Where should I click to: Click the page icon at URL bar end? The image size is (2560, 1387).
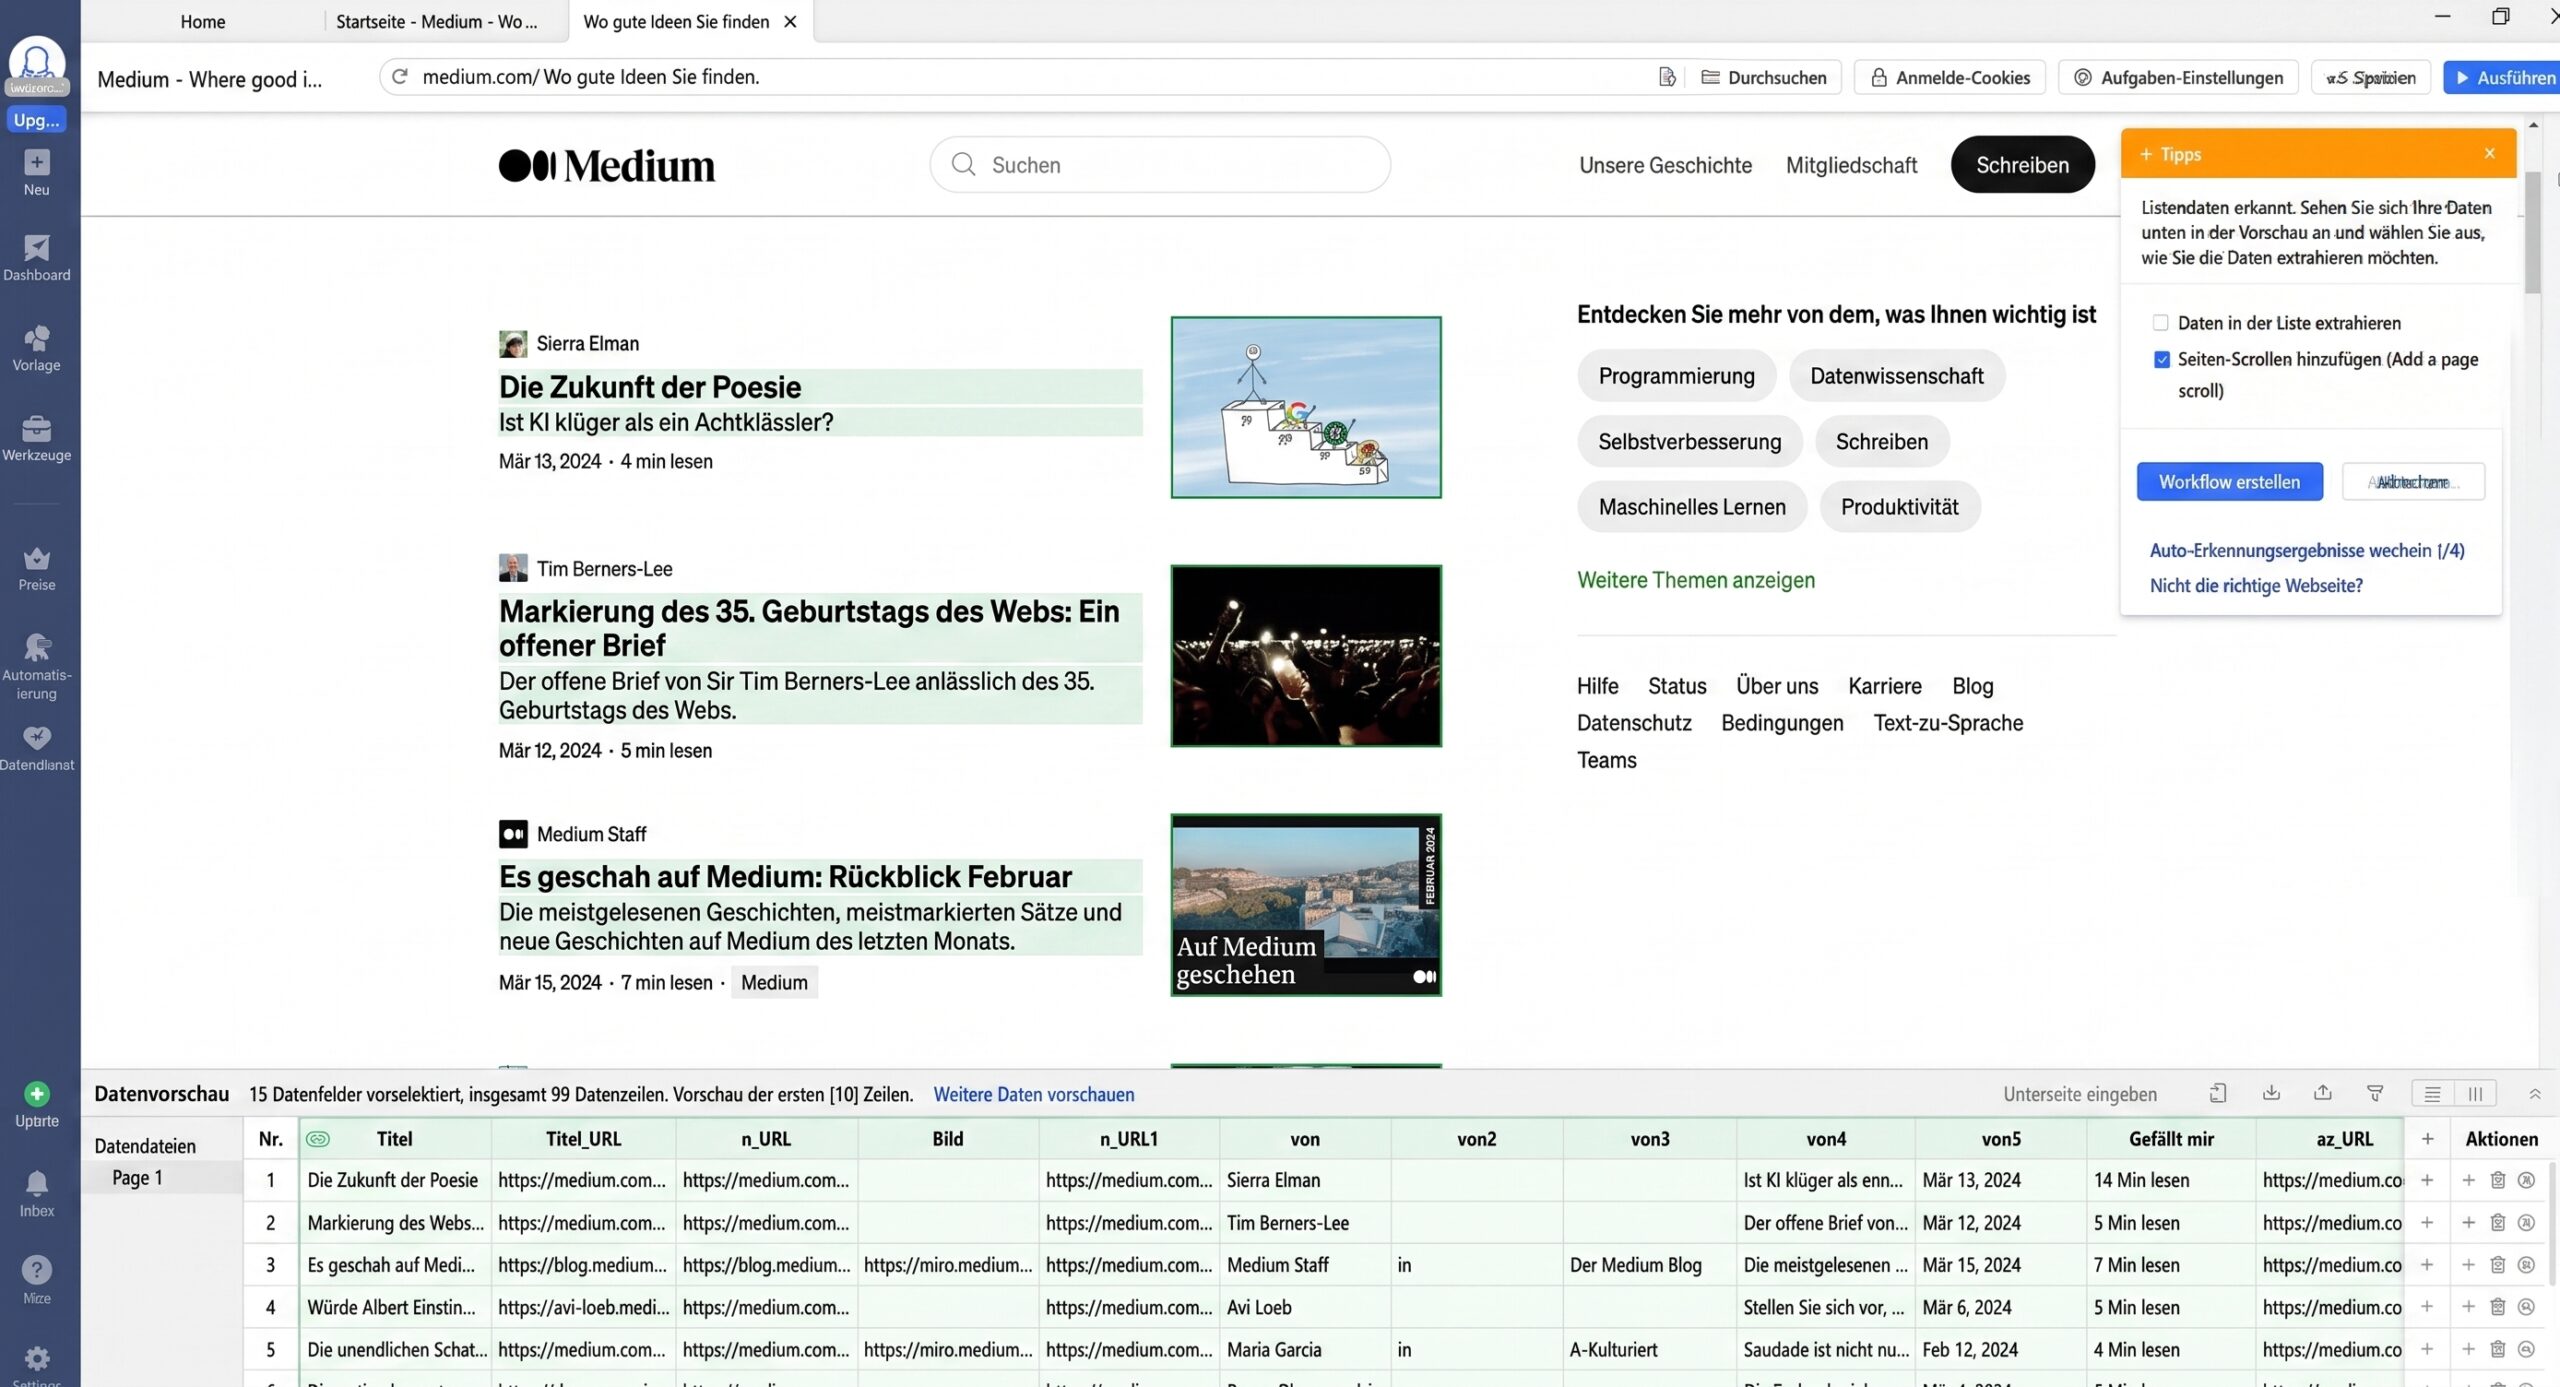coord(1666,77)
